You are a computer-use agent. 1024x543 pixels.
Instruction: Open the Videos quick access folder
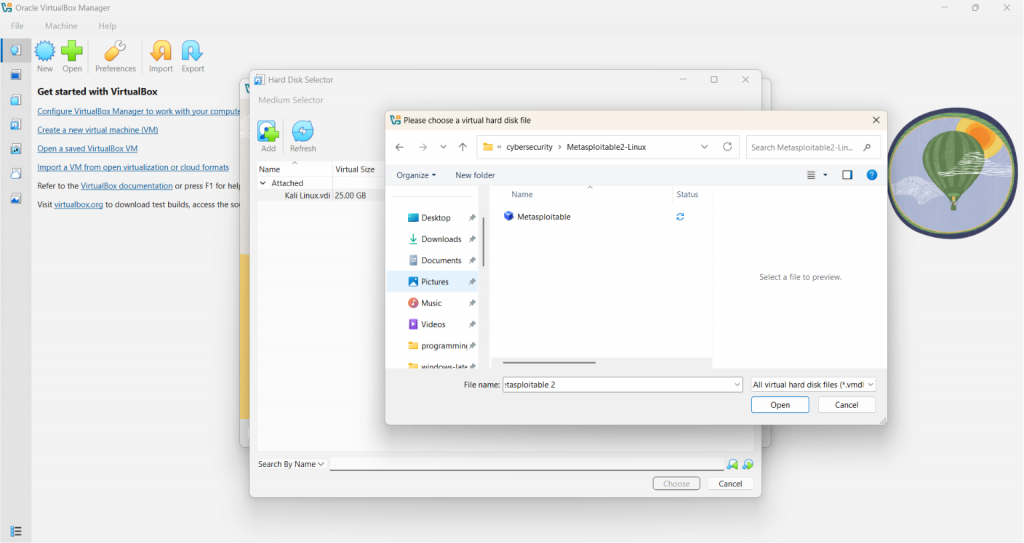pos(432,324)
